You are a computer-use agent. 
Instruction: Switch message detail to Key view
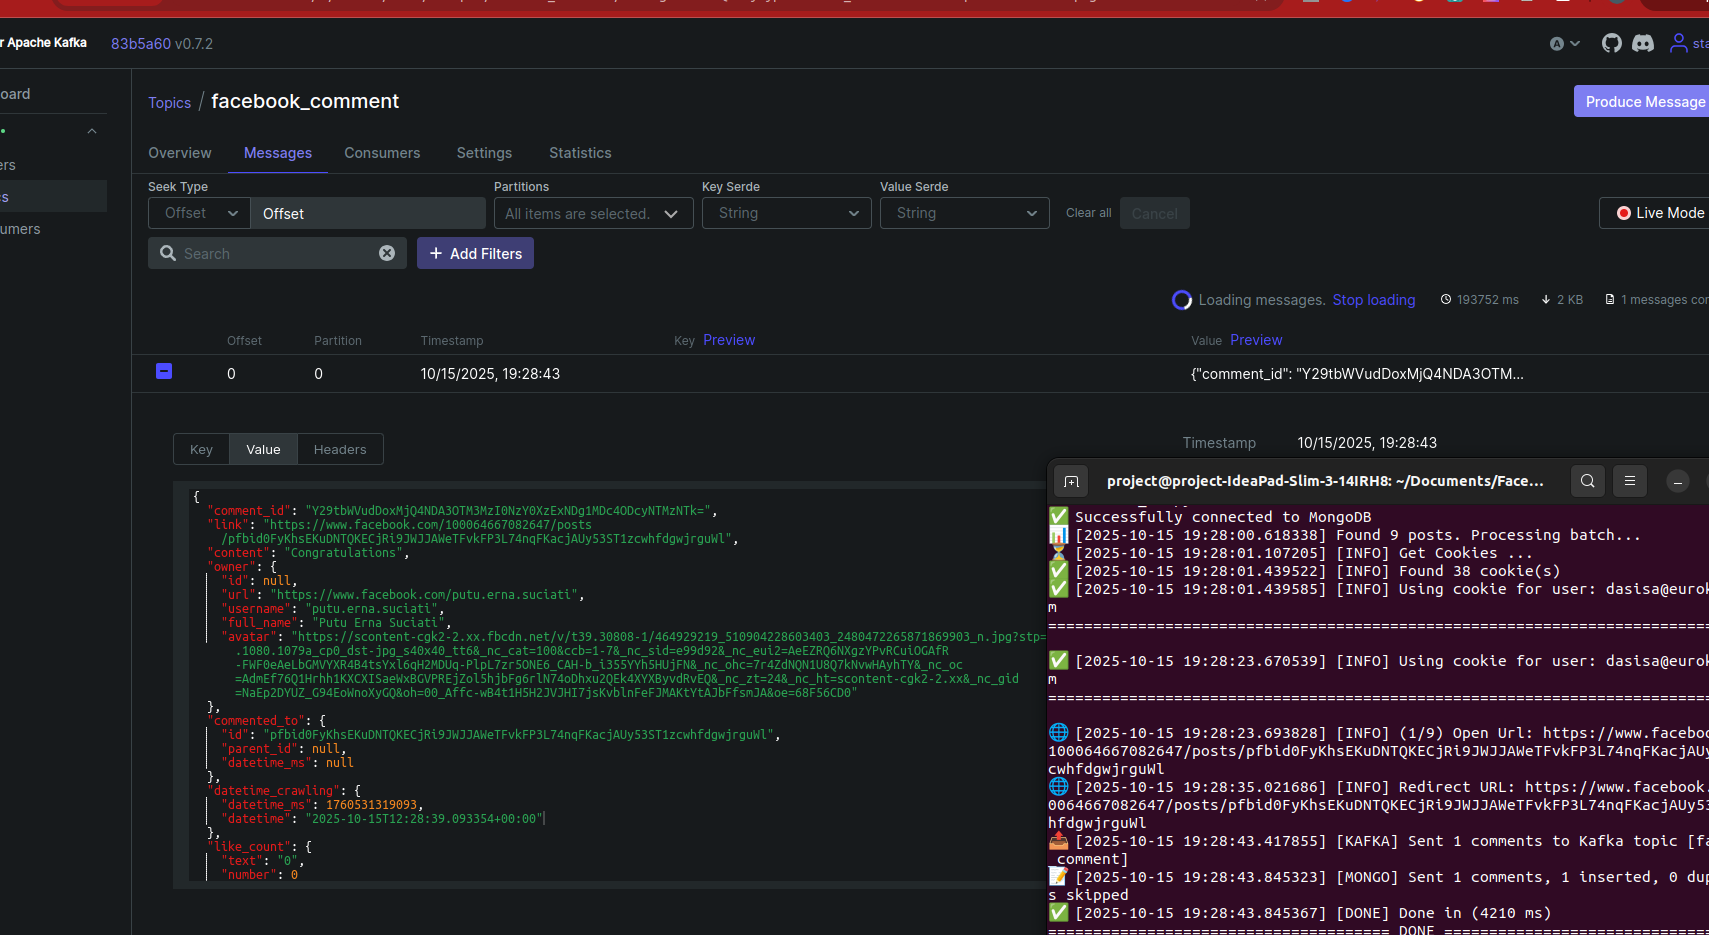[x=201, y=450]
